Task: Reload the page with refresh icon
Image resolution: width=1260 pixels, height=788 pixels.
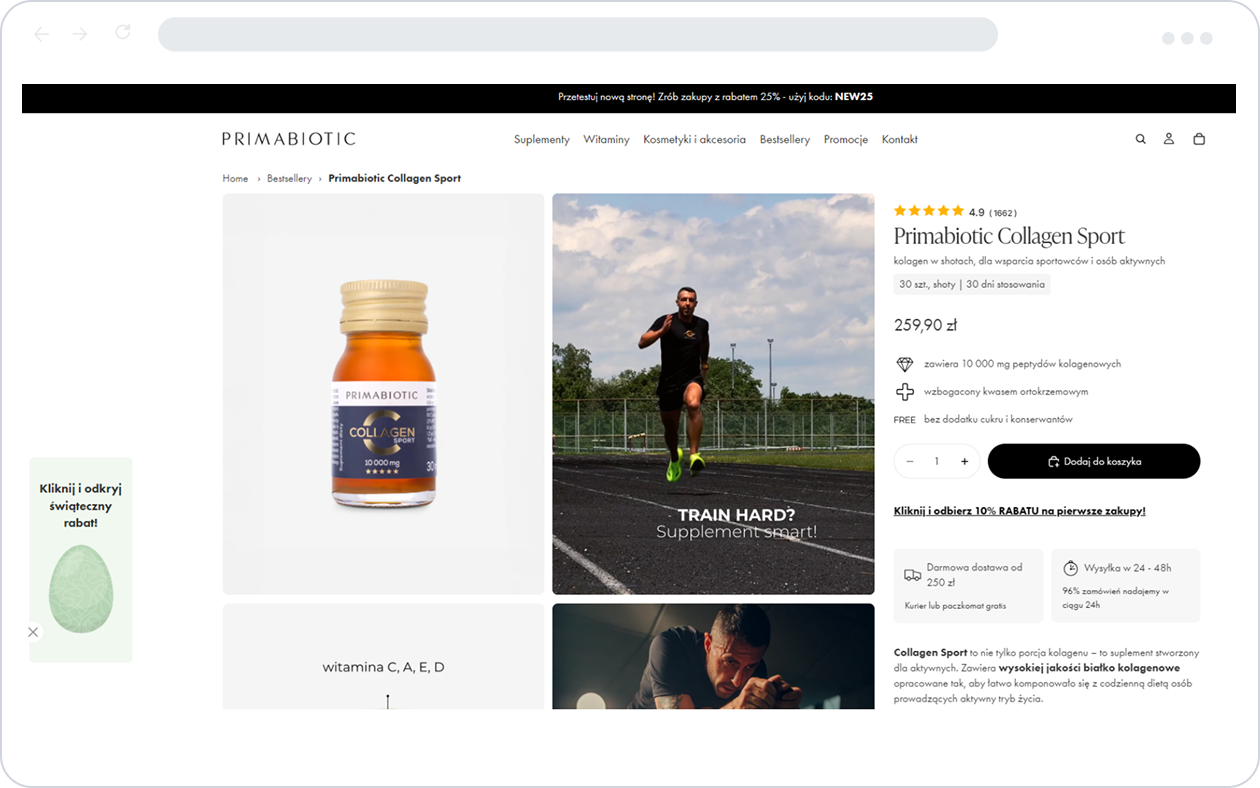Action: point(123,33)
